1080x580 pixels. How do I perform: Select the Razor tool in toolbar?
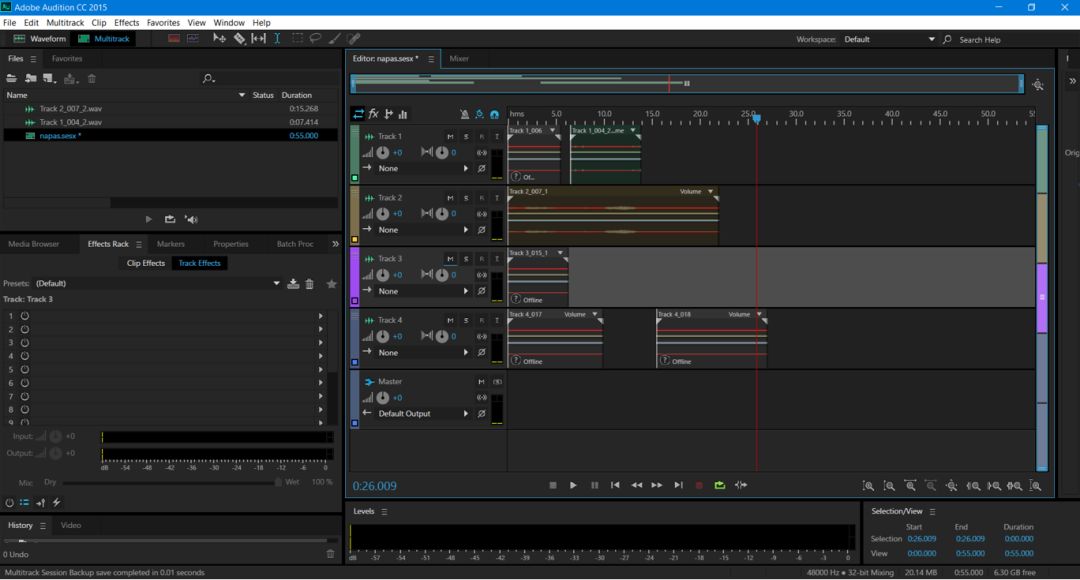click(x=239, y=39)
